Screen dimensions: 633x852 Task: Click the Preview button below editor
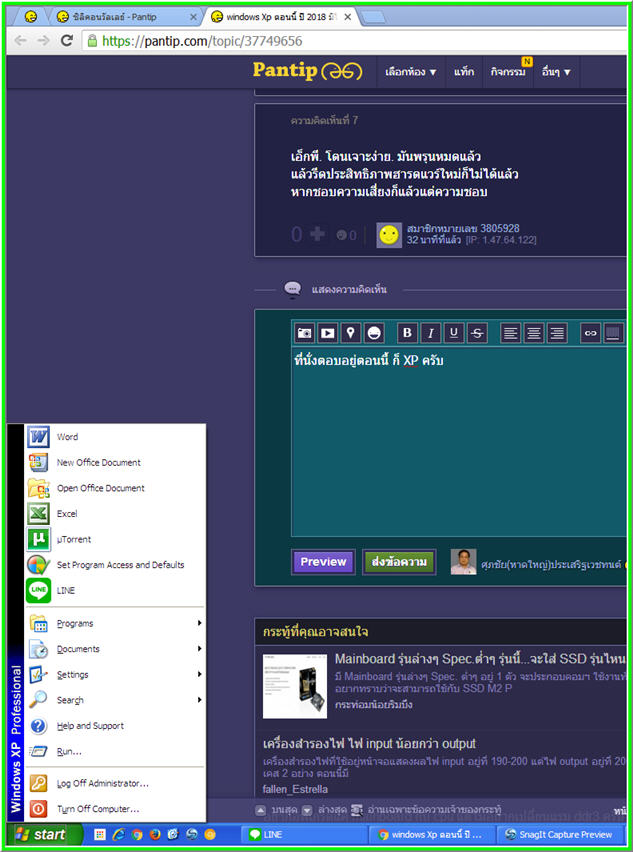click(323, 562)
